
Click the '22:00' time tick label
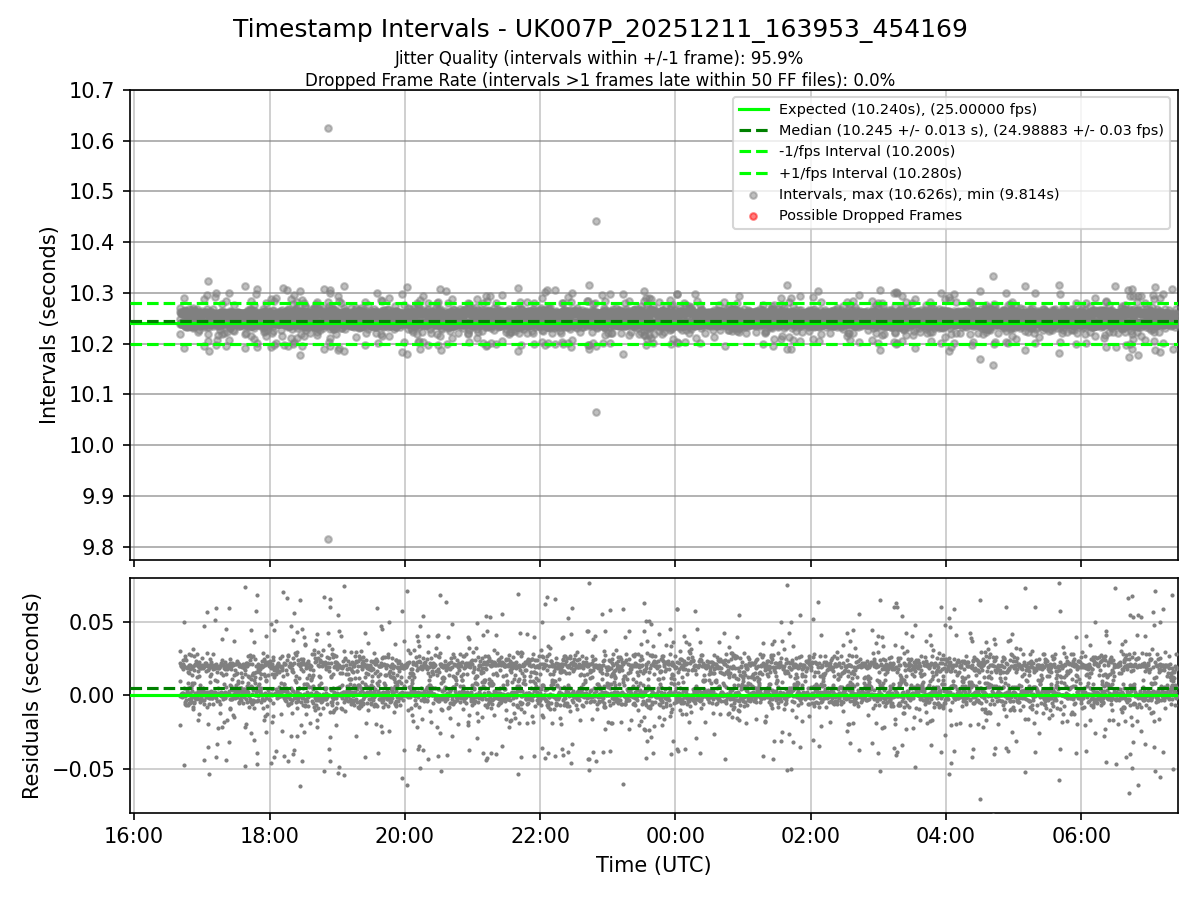[540, 835]
